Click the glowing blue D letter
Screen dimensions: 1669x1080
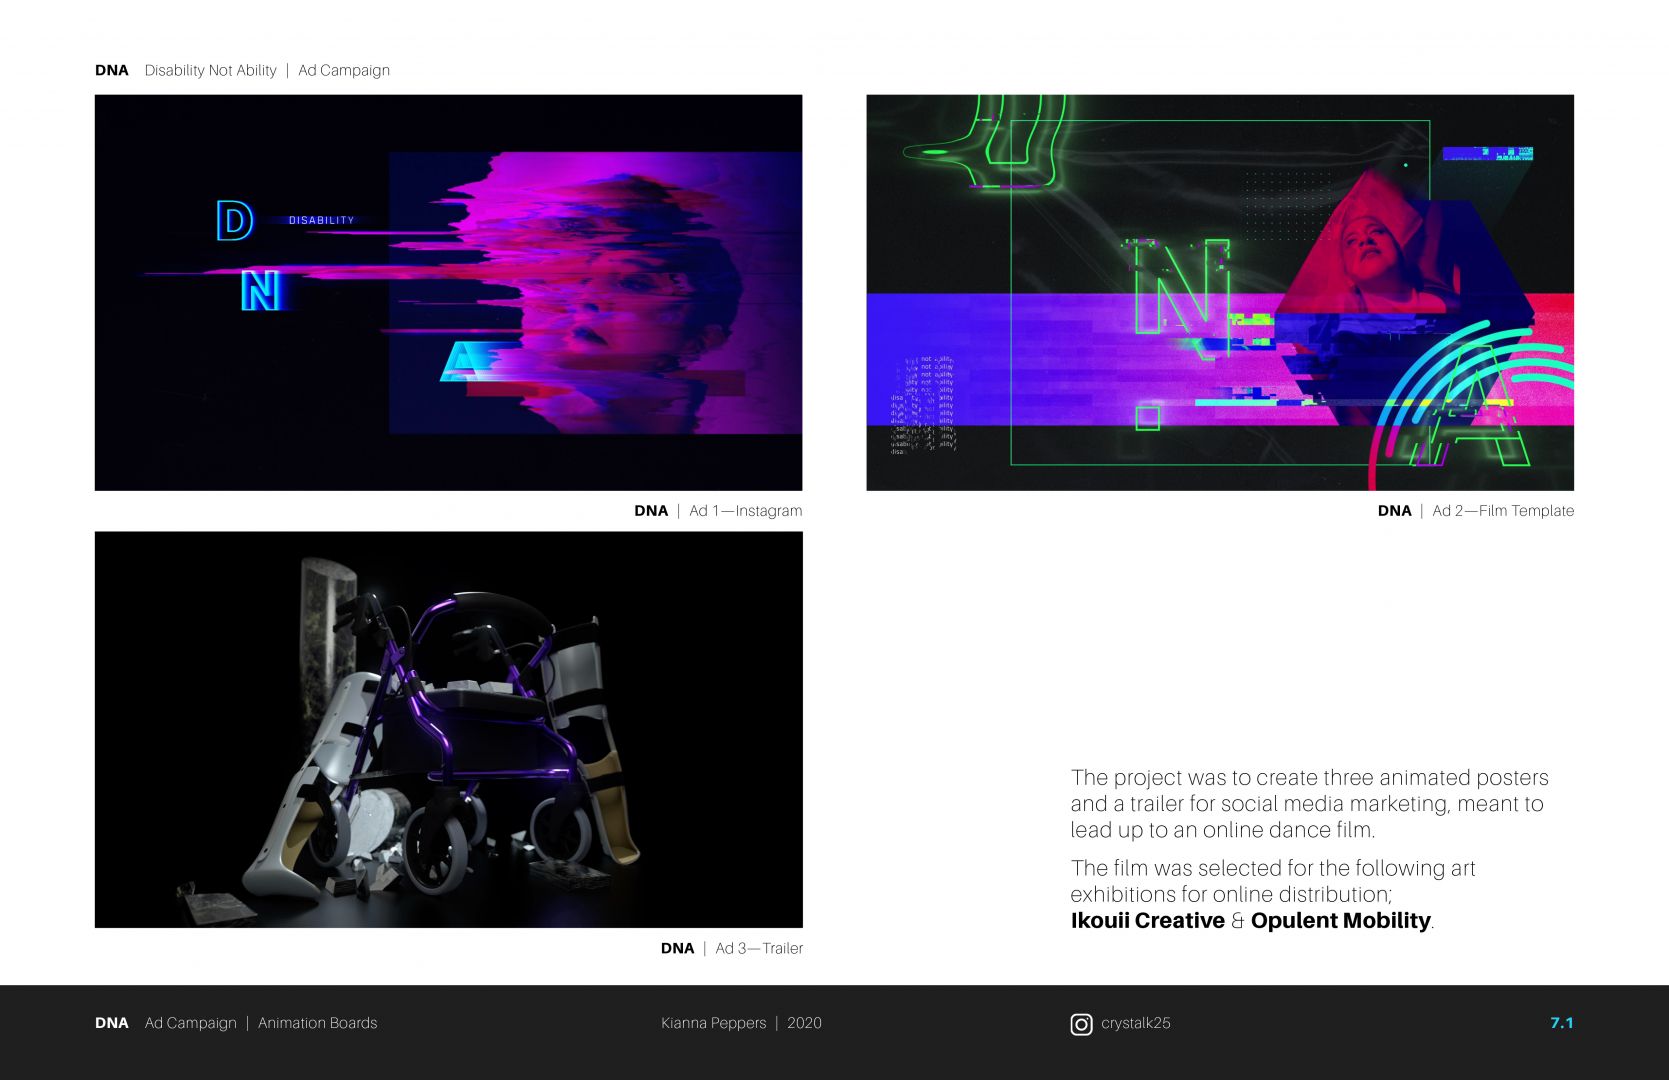click(x=235, y=221)
